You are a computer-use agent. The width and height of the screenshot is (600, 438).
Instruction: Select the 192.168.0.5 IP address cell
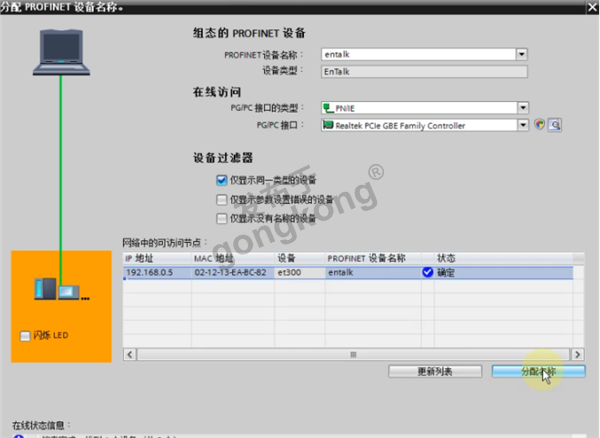(157, 272)
